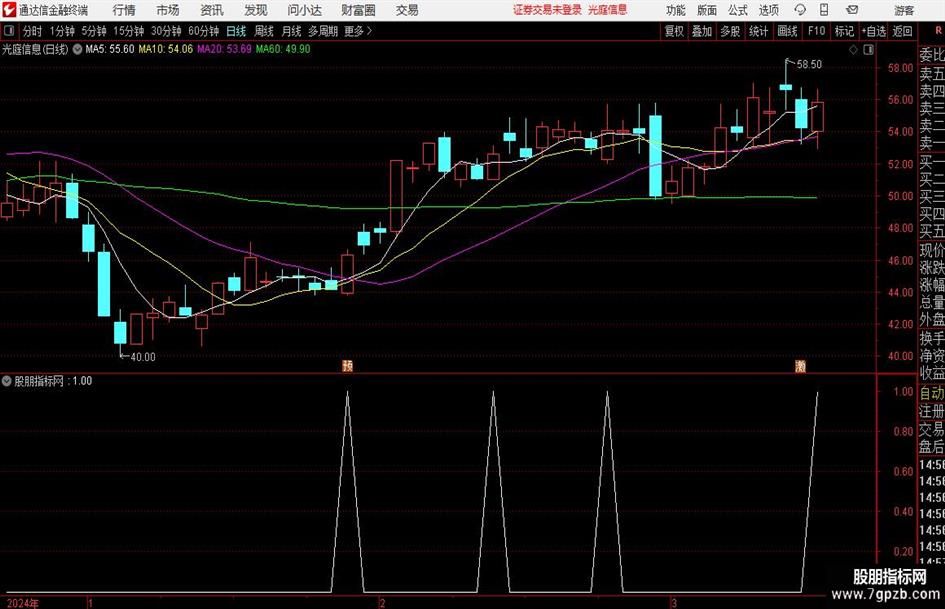
Task: Click the 2024年 time axis label
Action: pos(22,604)
